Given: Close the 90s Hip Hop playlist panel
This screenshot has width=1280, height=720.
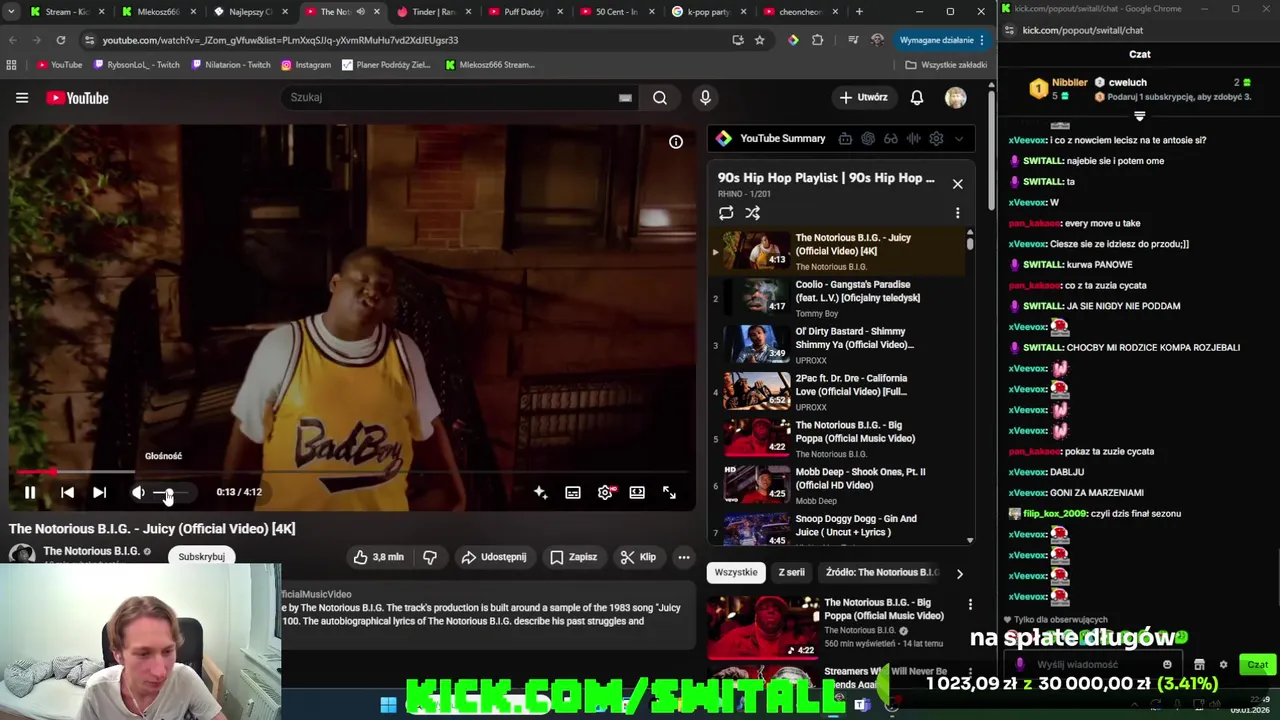Looking at the screenshot, I should point(957,184).
